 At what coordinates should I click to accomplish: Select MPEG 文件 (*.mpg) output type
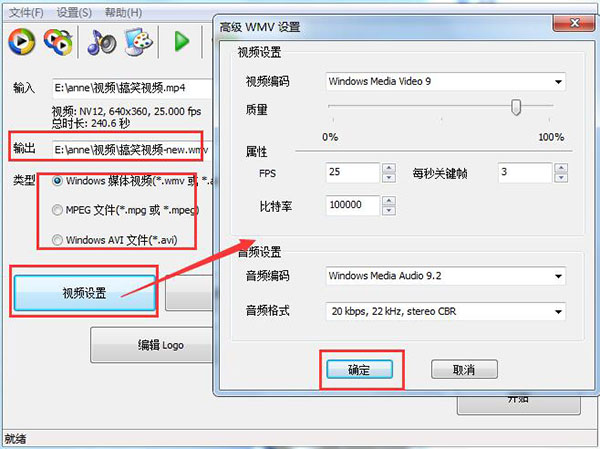tap(57, 210)
